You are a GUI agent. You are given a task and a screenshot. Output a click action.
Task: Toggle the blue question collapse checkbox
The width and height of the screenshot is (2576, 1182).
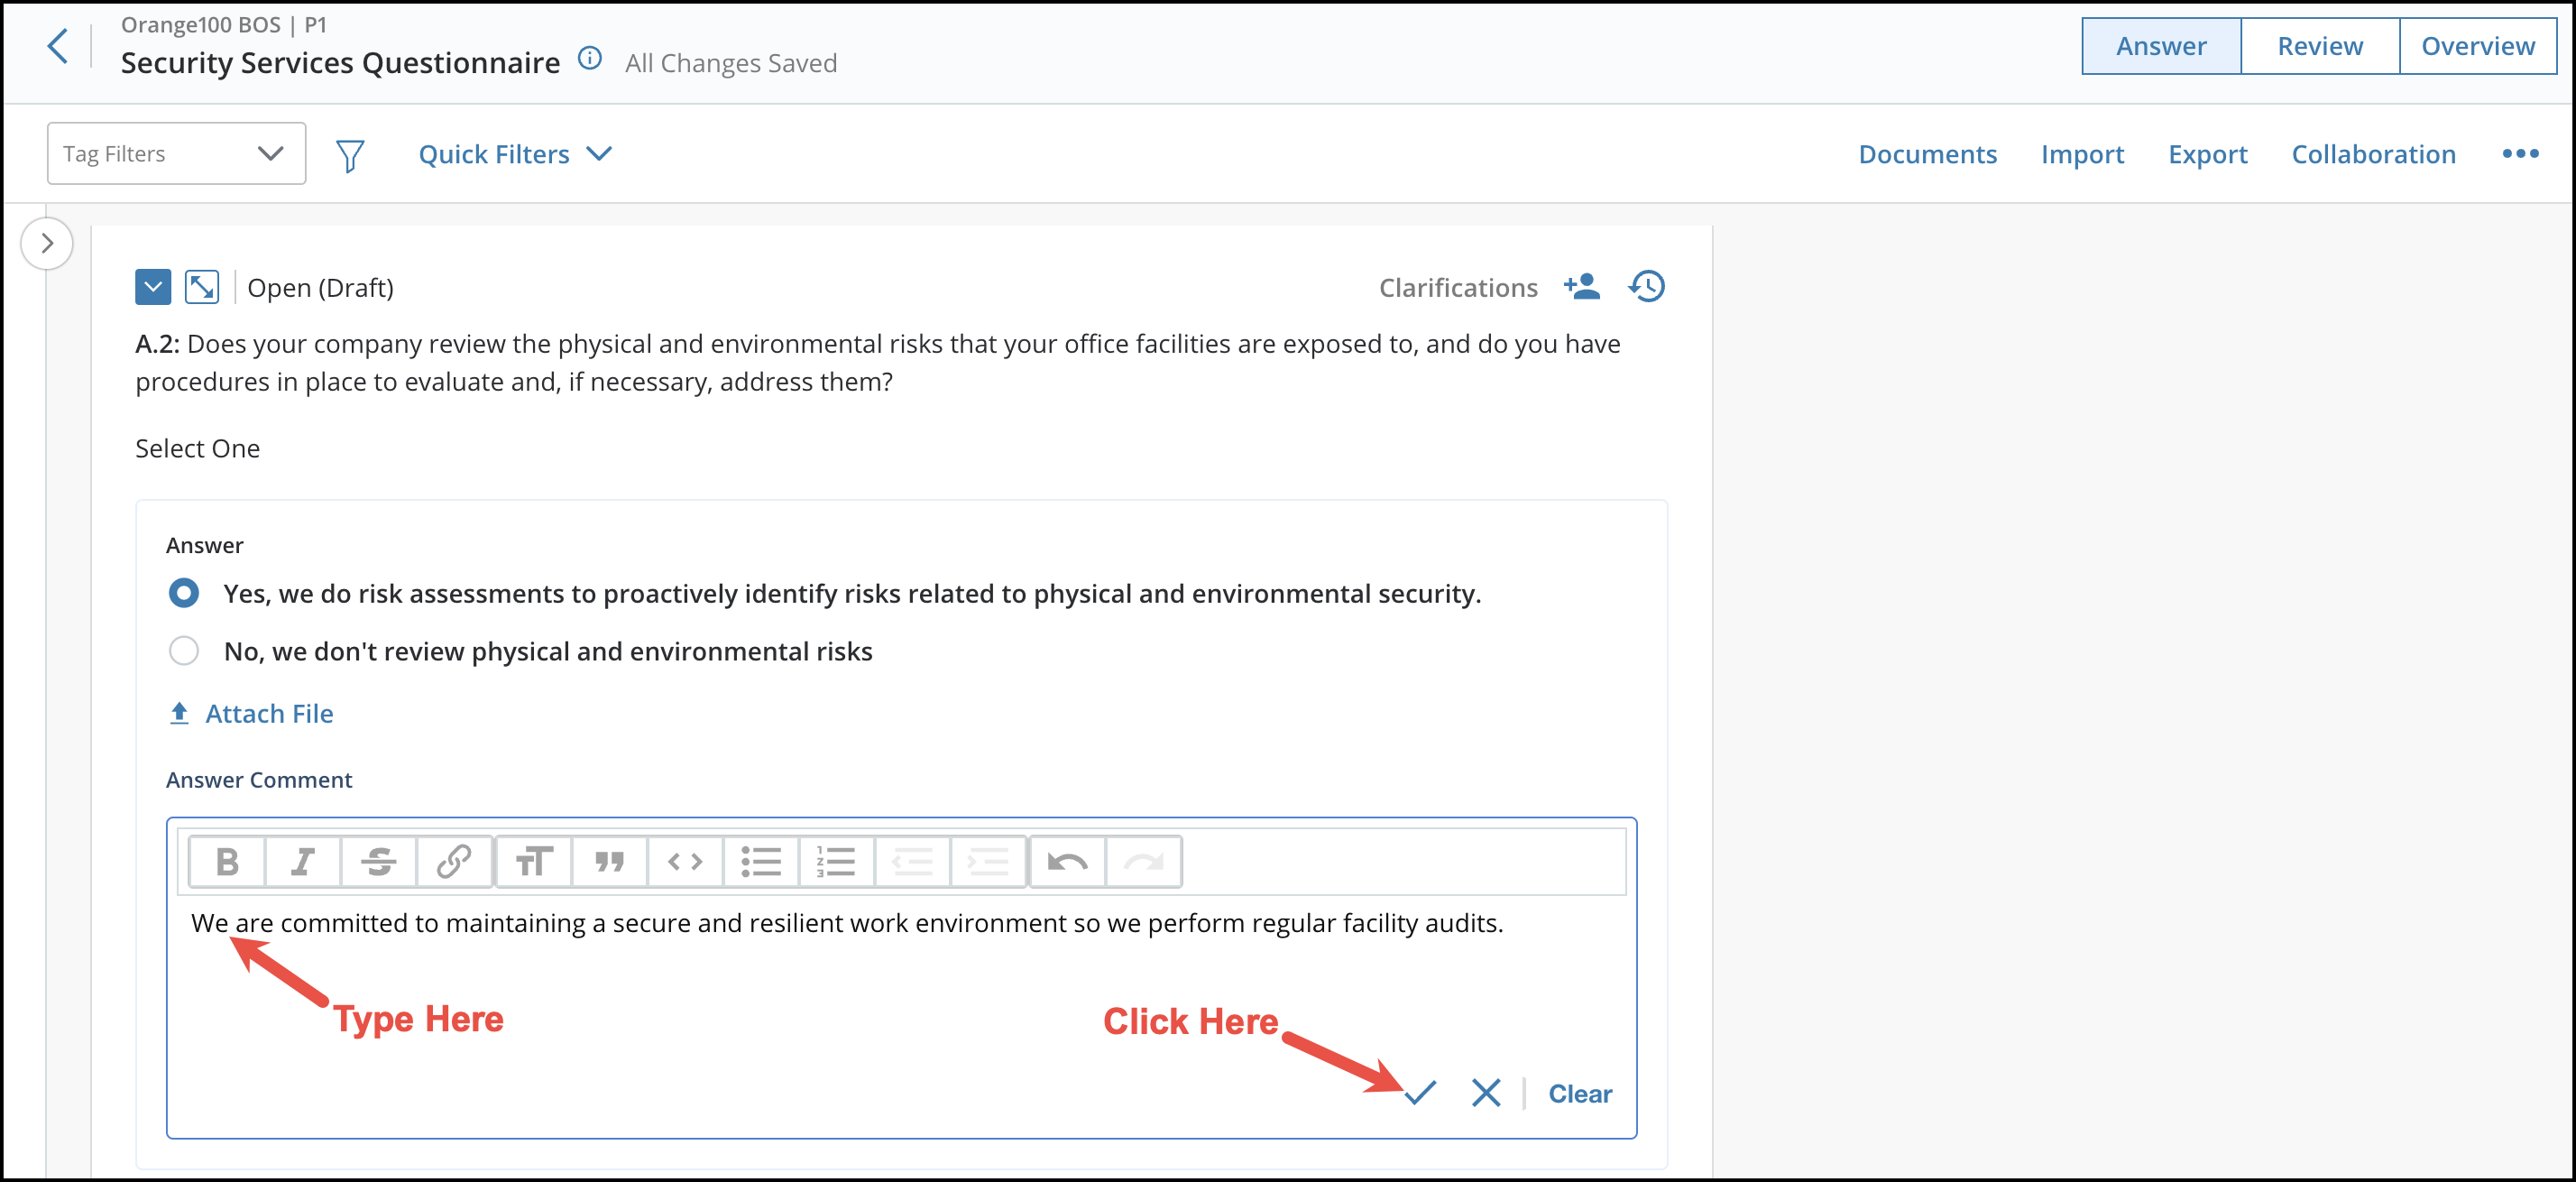click(153, 287)
